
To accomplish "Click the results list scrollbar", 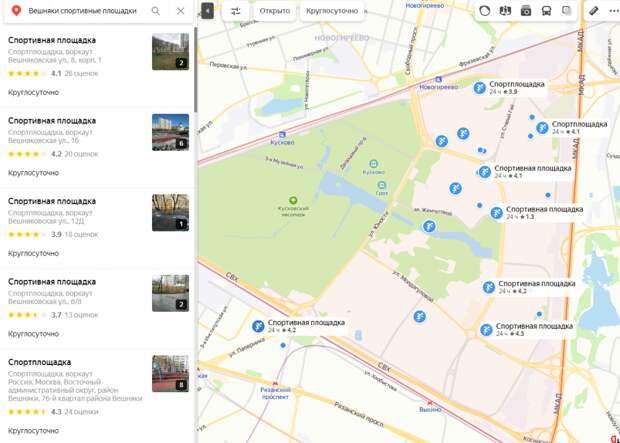I will click(195, 69).
